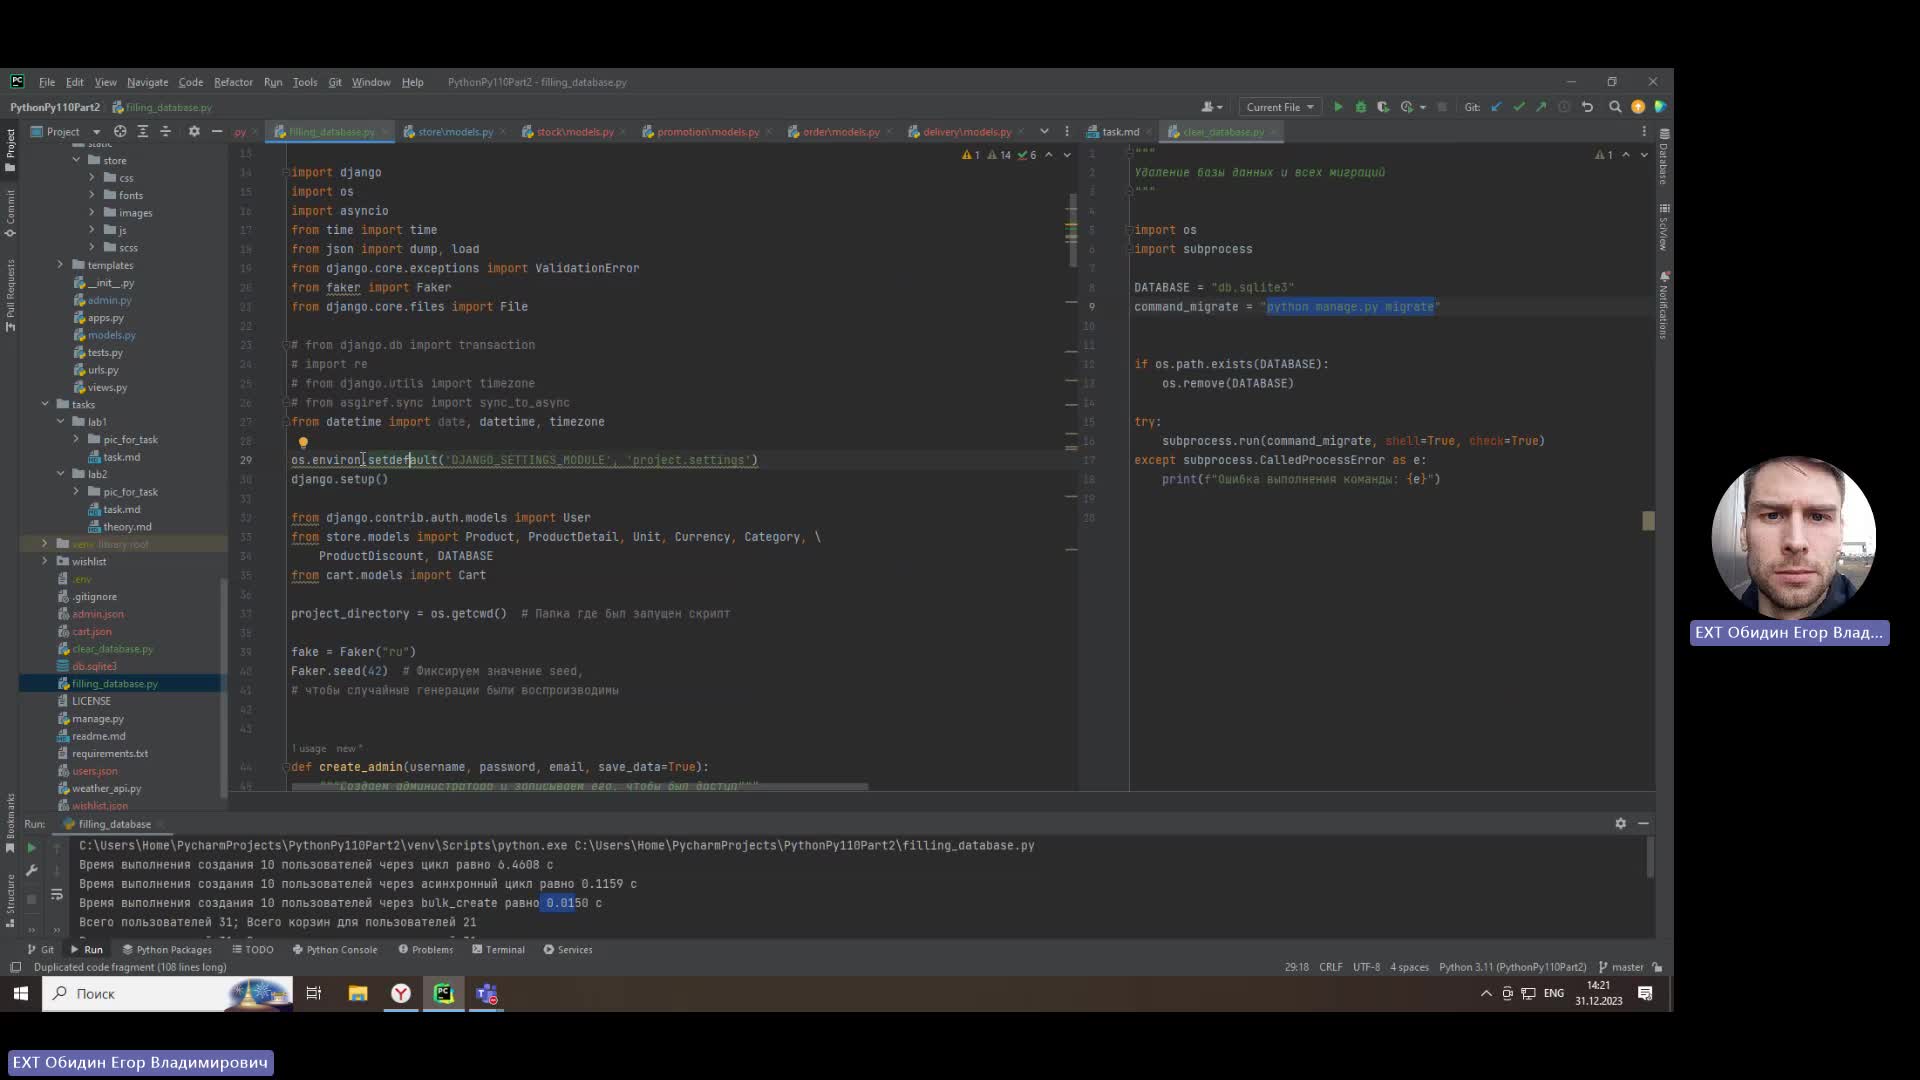The height and width of the screenshot is (1080, 1920).
Task: Hide the Project panel with minus icon
Action: click(216, 131)
